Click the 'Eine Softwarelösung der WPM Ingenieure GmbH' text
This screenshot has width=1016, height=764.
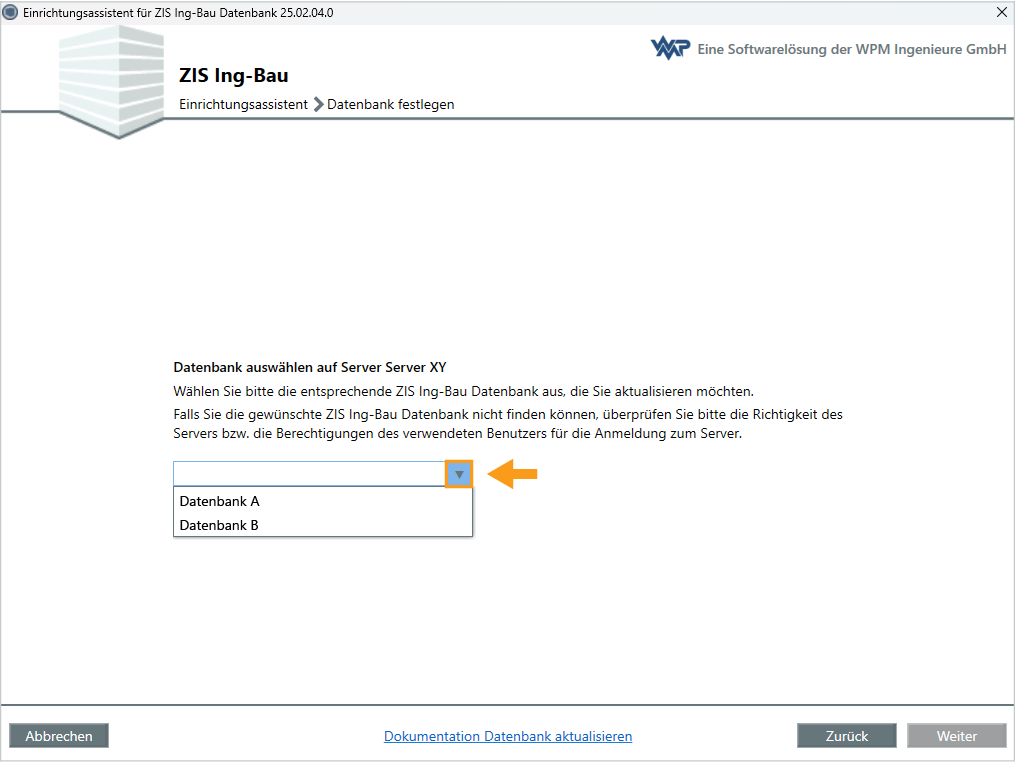(x=851, y=49)
